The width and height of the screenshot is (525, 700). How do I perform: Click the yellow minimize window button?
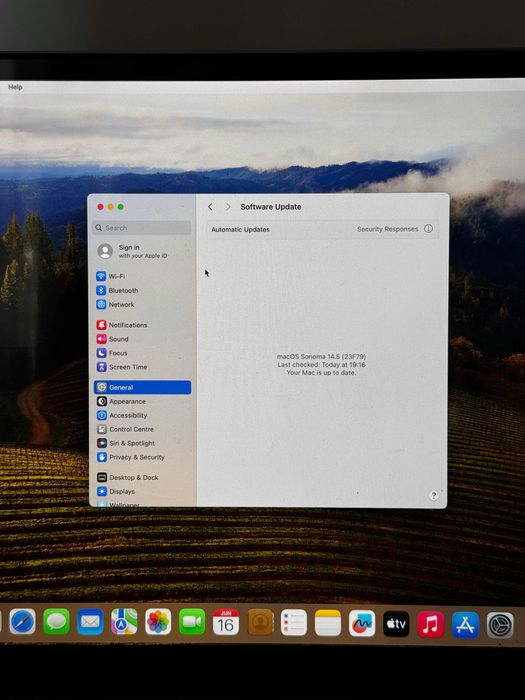tap(110, 207)
